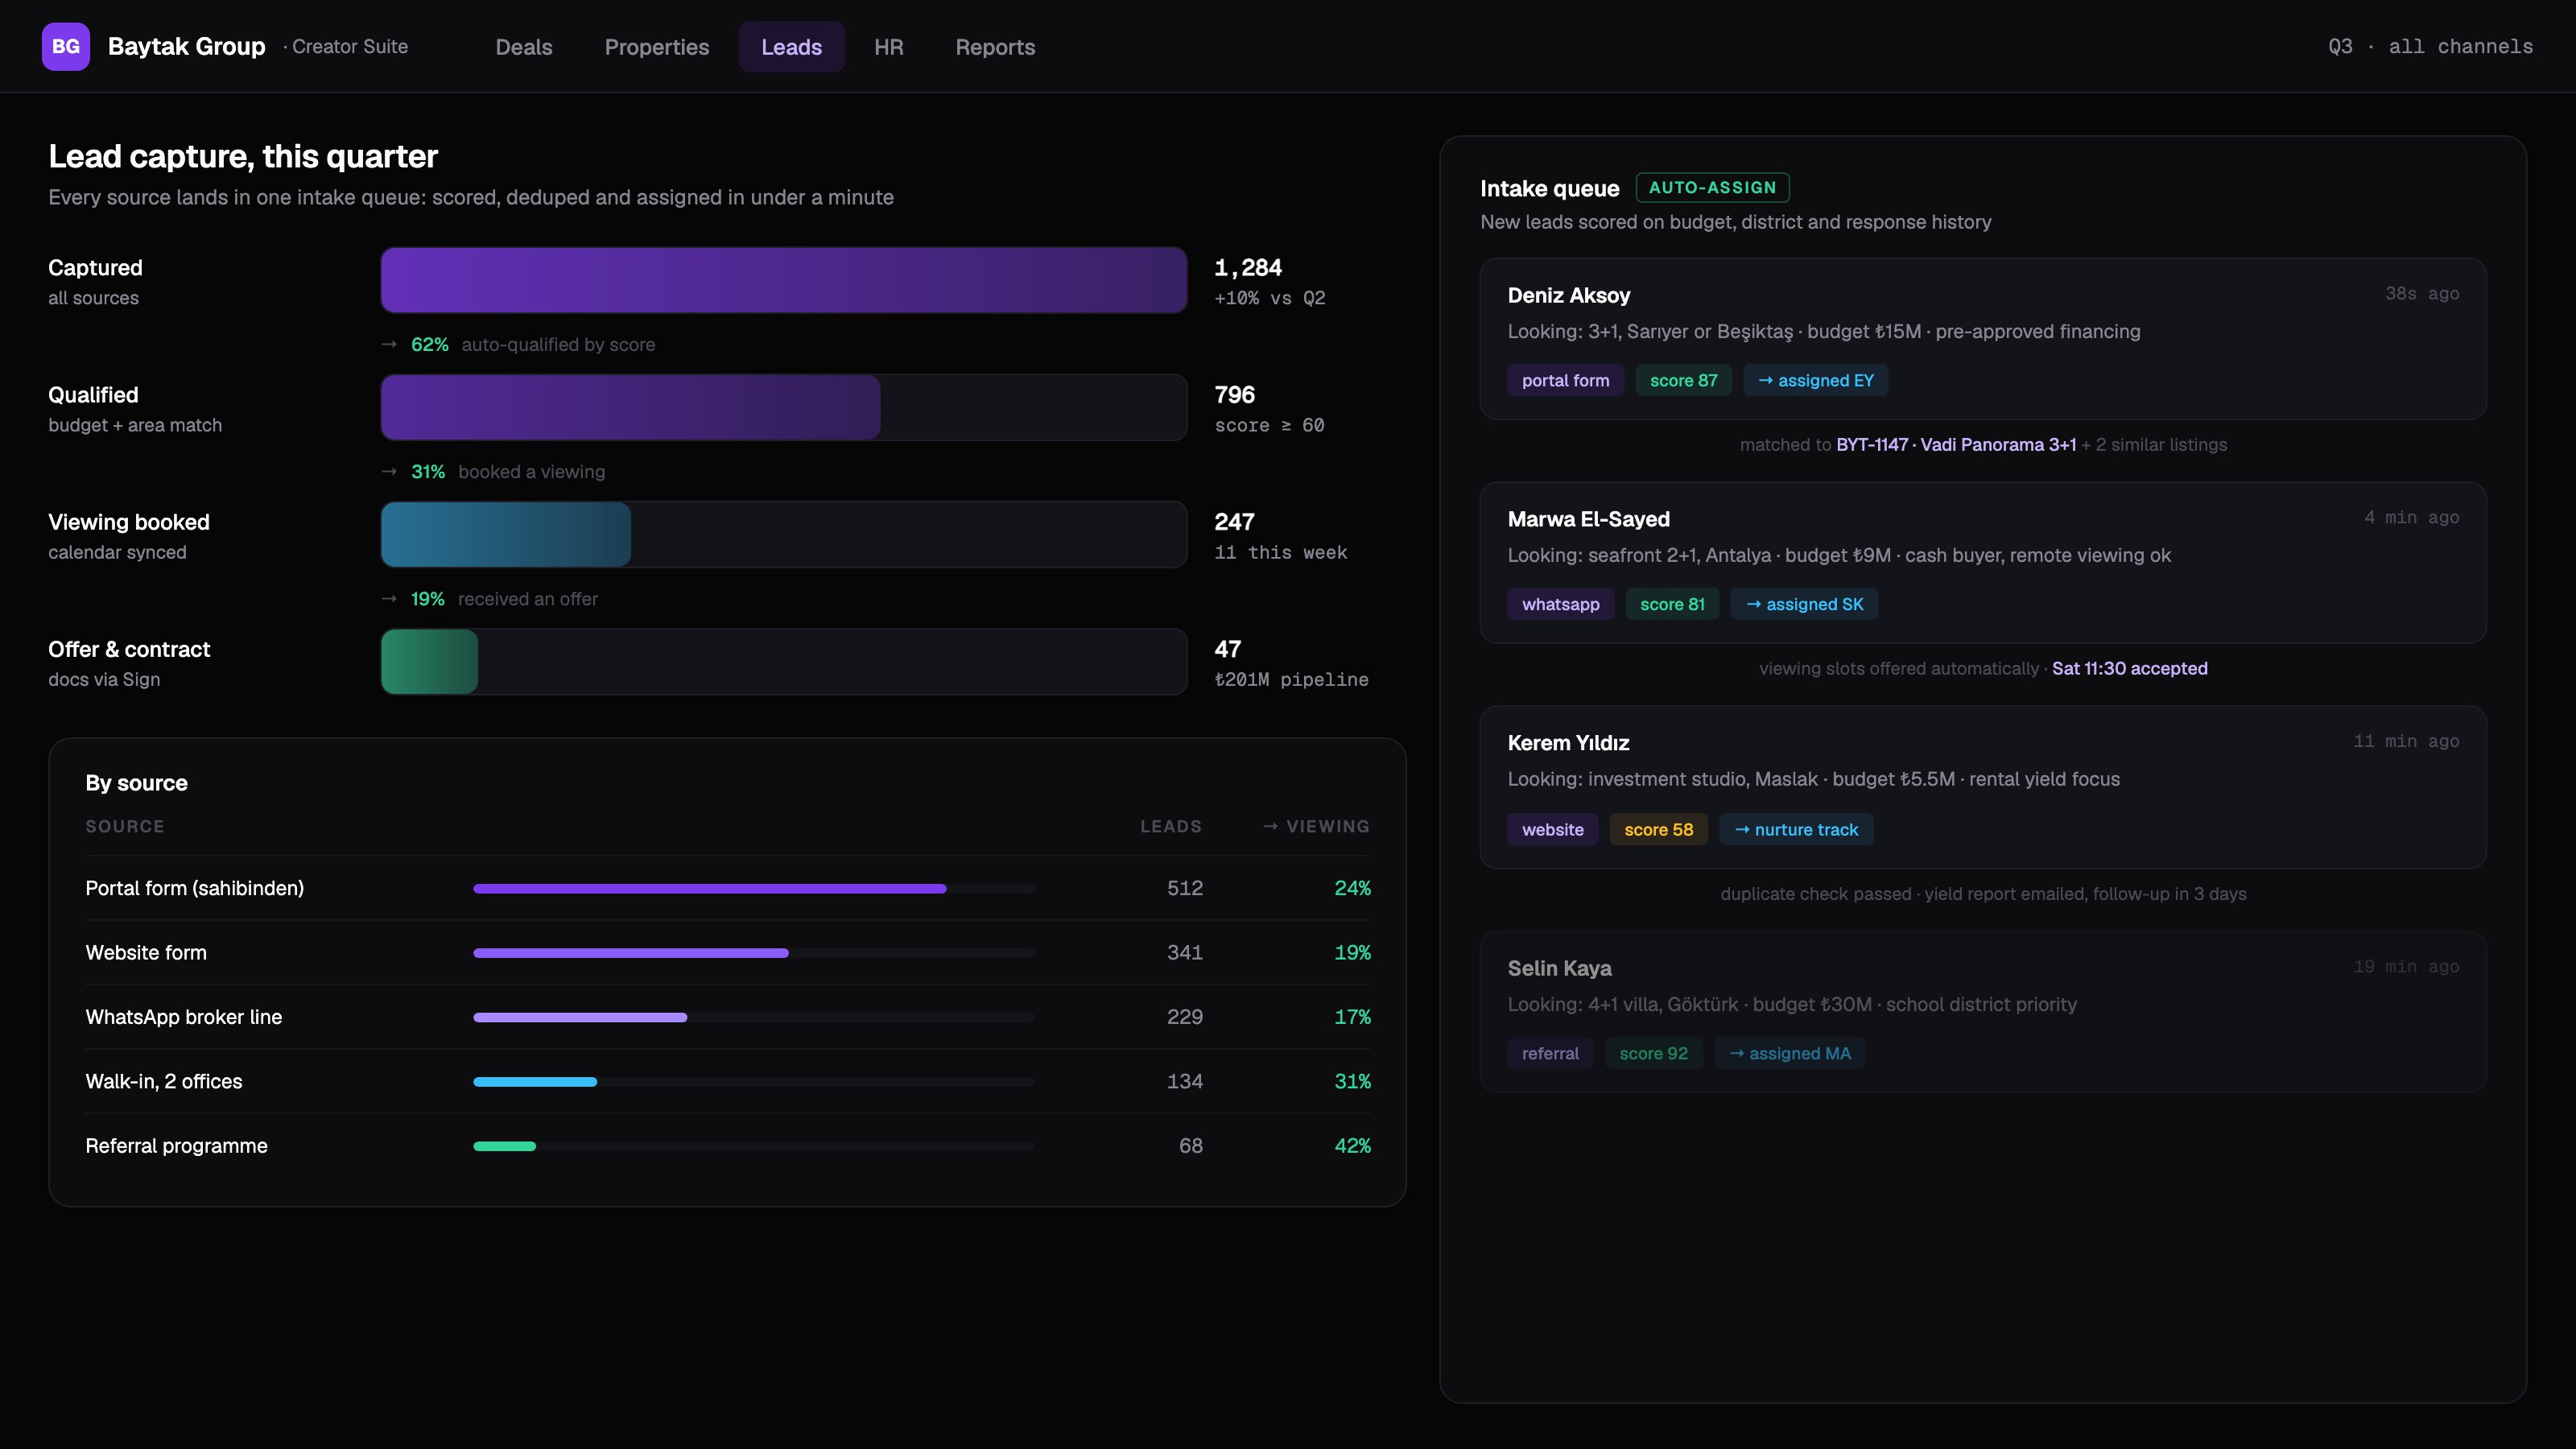This screenshot has width=2576, height=1449.
Task: Open the BYT-1147 Vadi Panorama 3+1 link
Action: 1956,444
